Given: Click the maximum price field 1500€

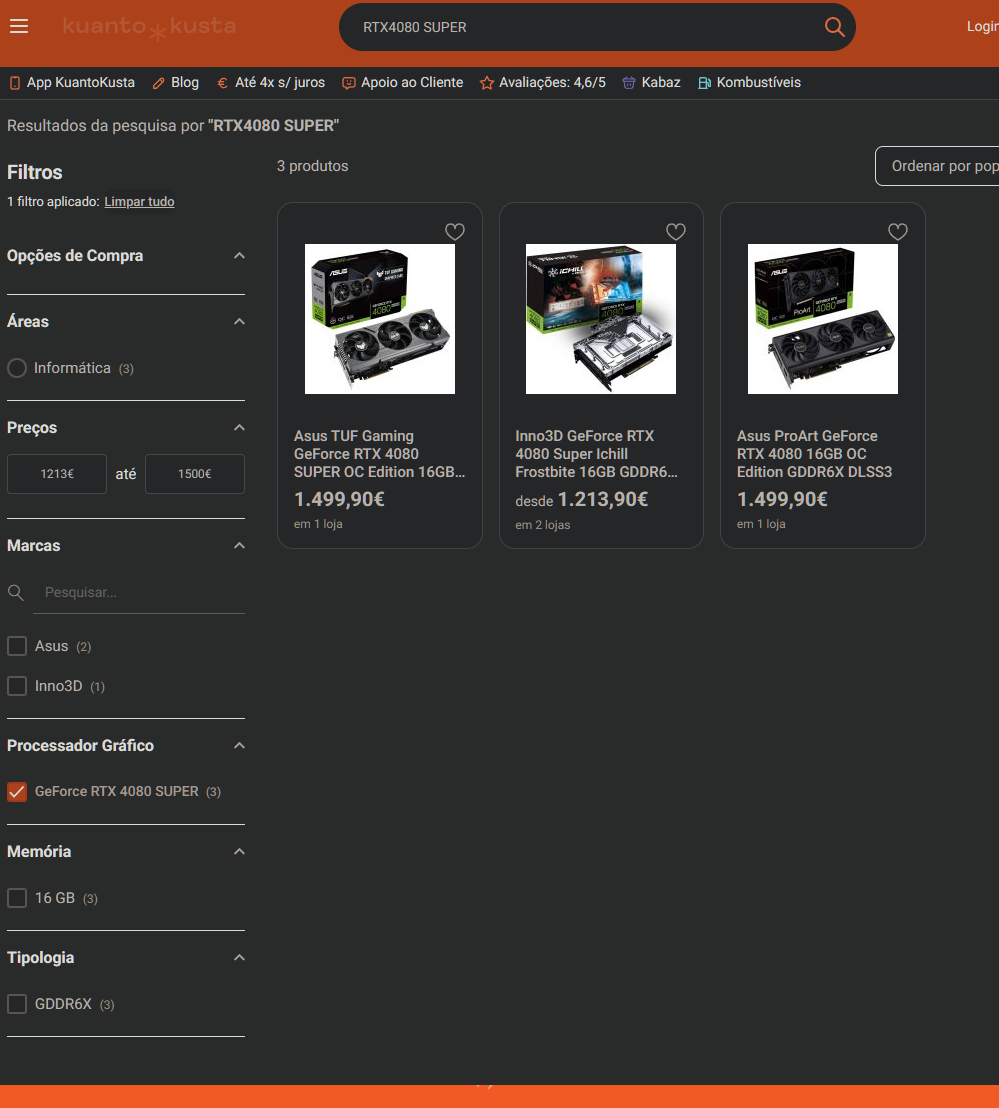Looking at the screenshot, I should [195, 474].
